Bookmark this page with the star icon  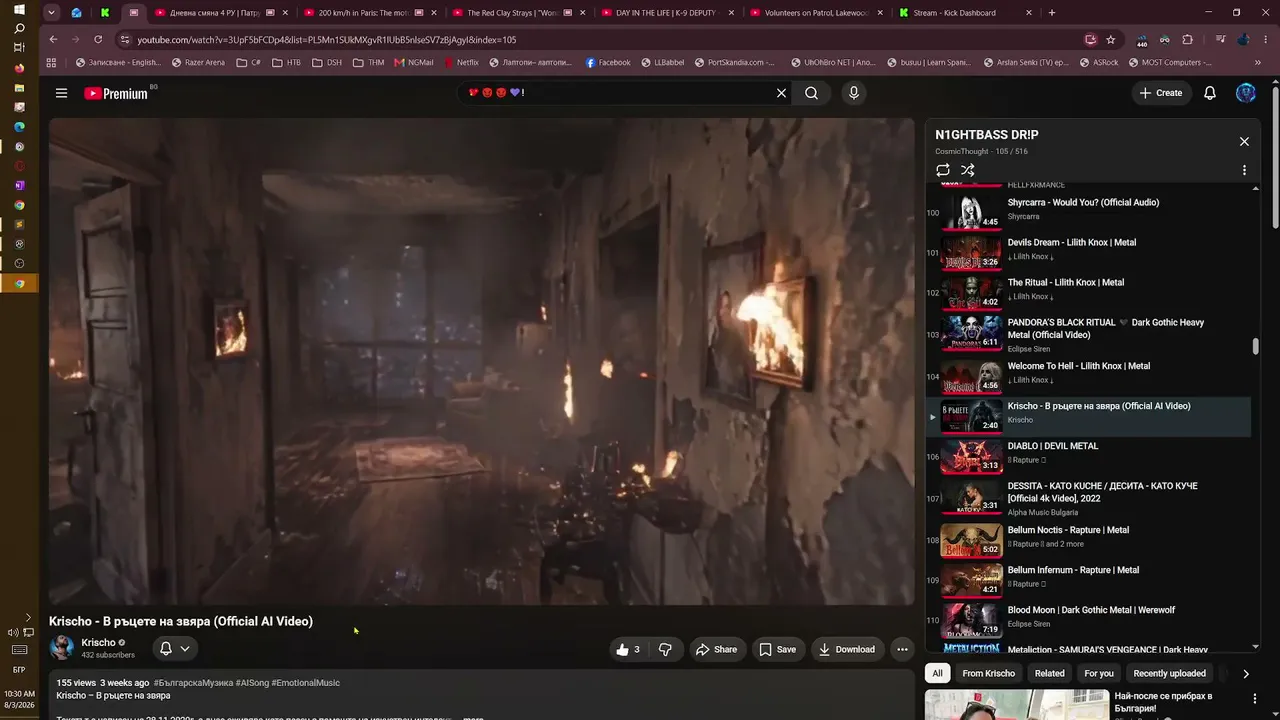(x=1111, y=39)
